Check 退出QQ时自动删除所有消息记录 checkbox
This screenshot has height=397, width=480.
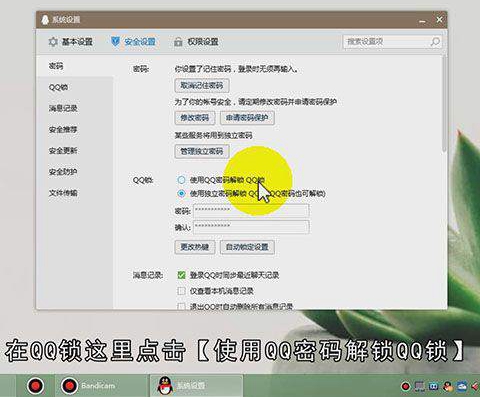pos(181,306)
